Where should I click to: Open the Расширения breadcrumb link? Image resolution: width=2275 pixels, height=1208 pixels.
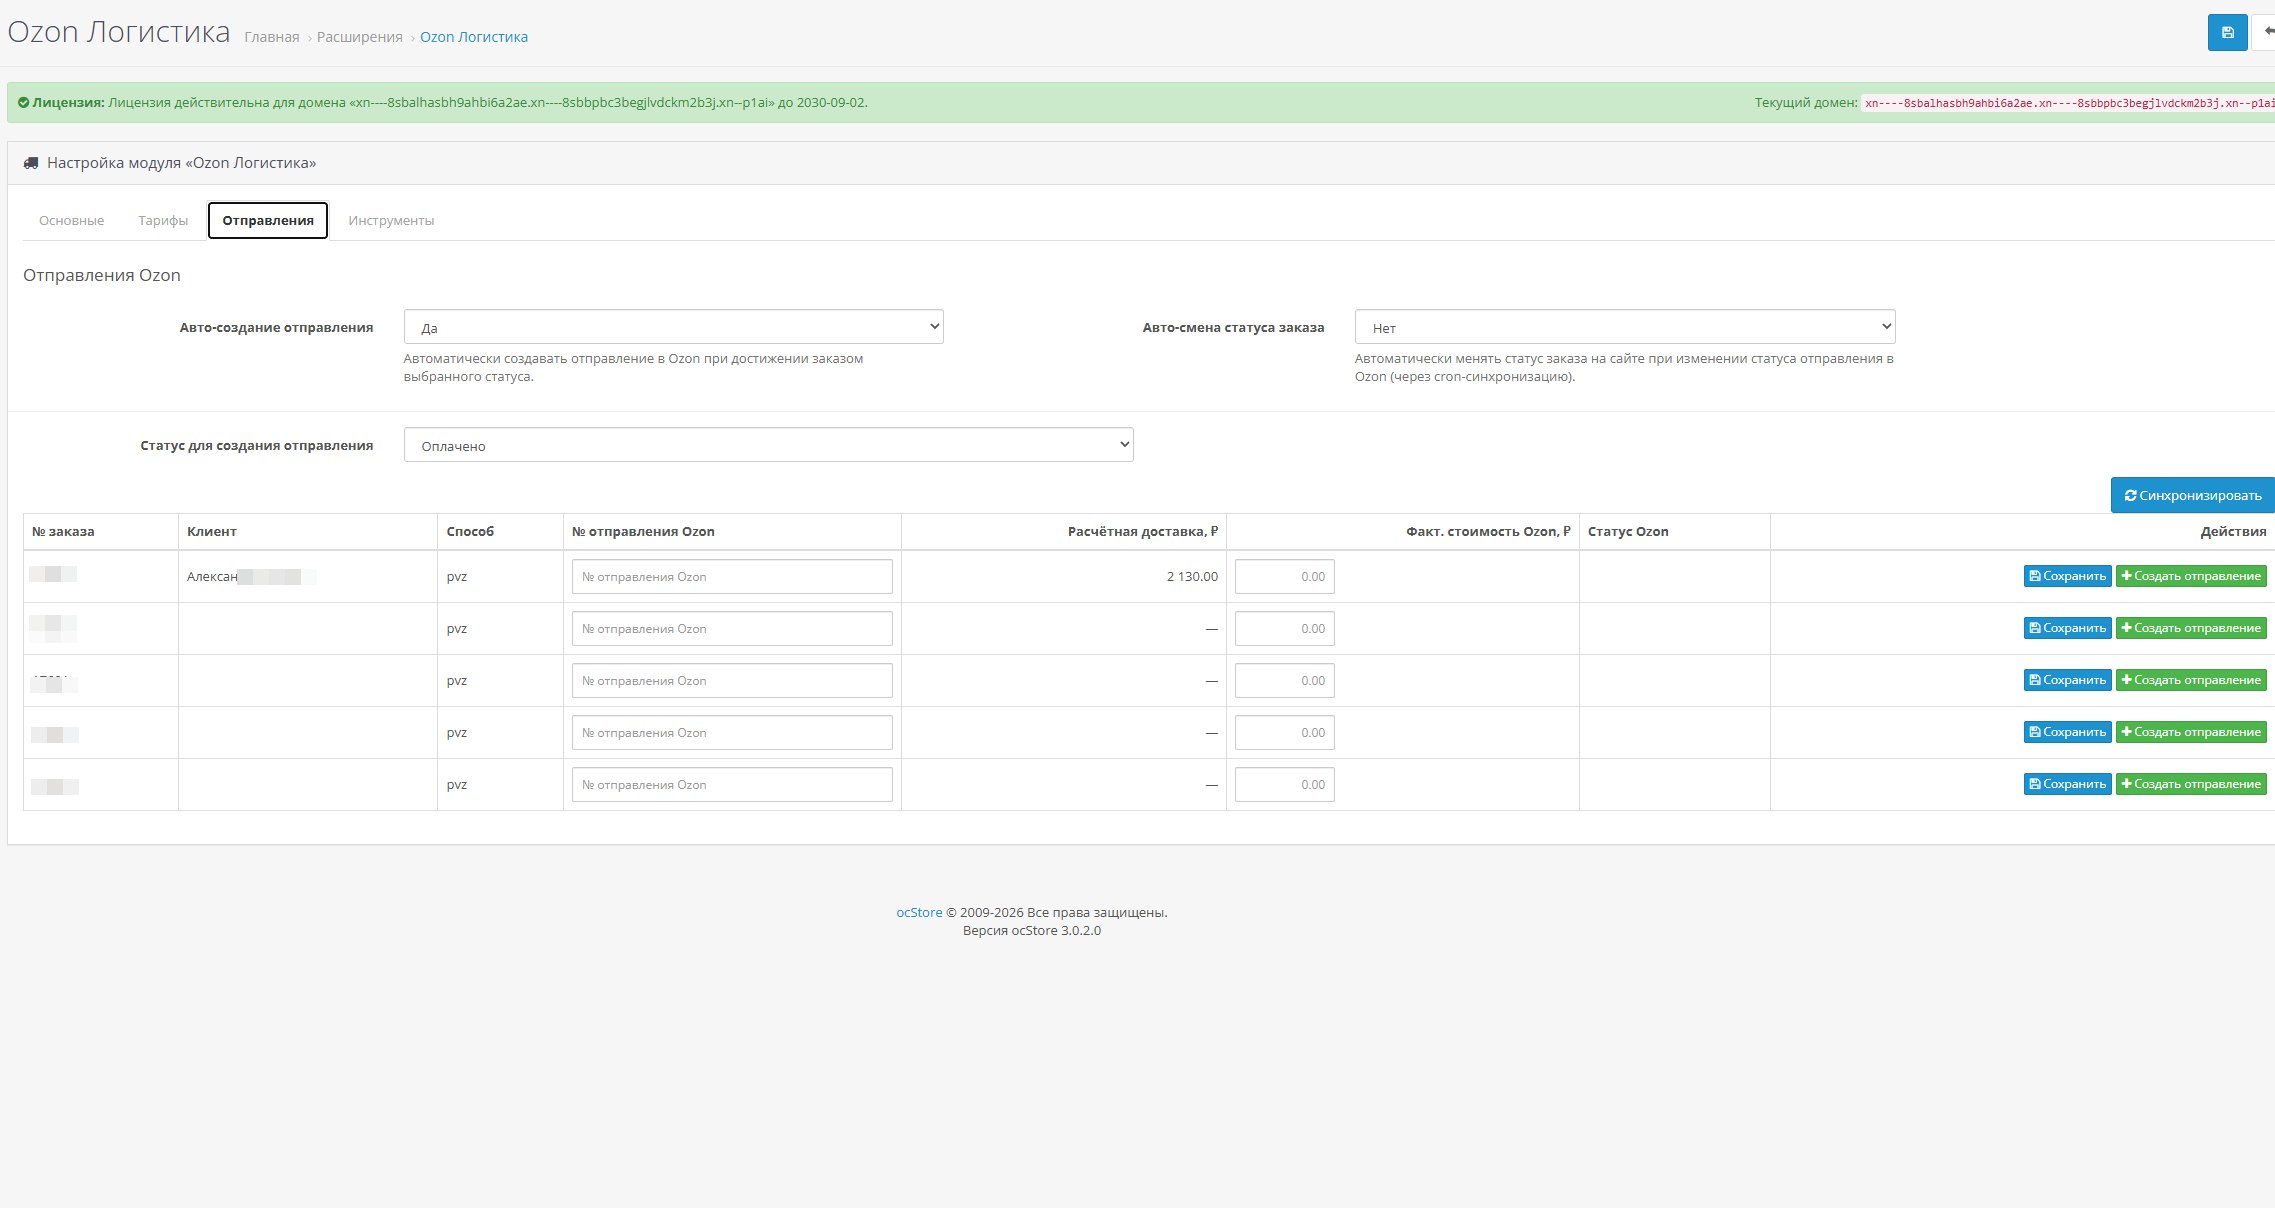(360, 37)
